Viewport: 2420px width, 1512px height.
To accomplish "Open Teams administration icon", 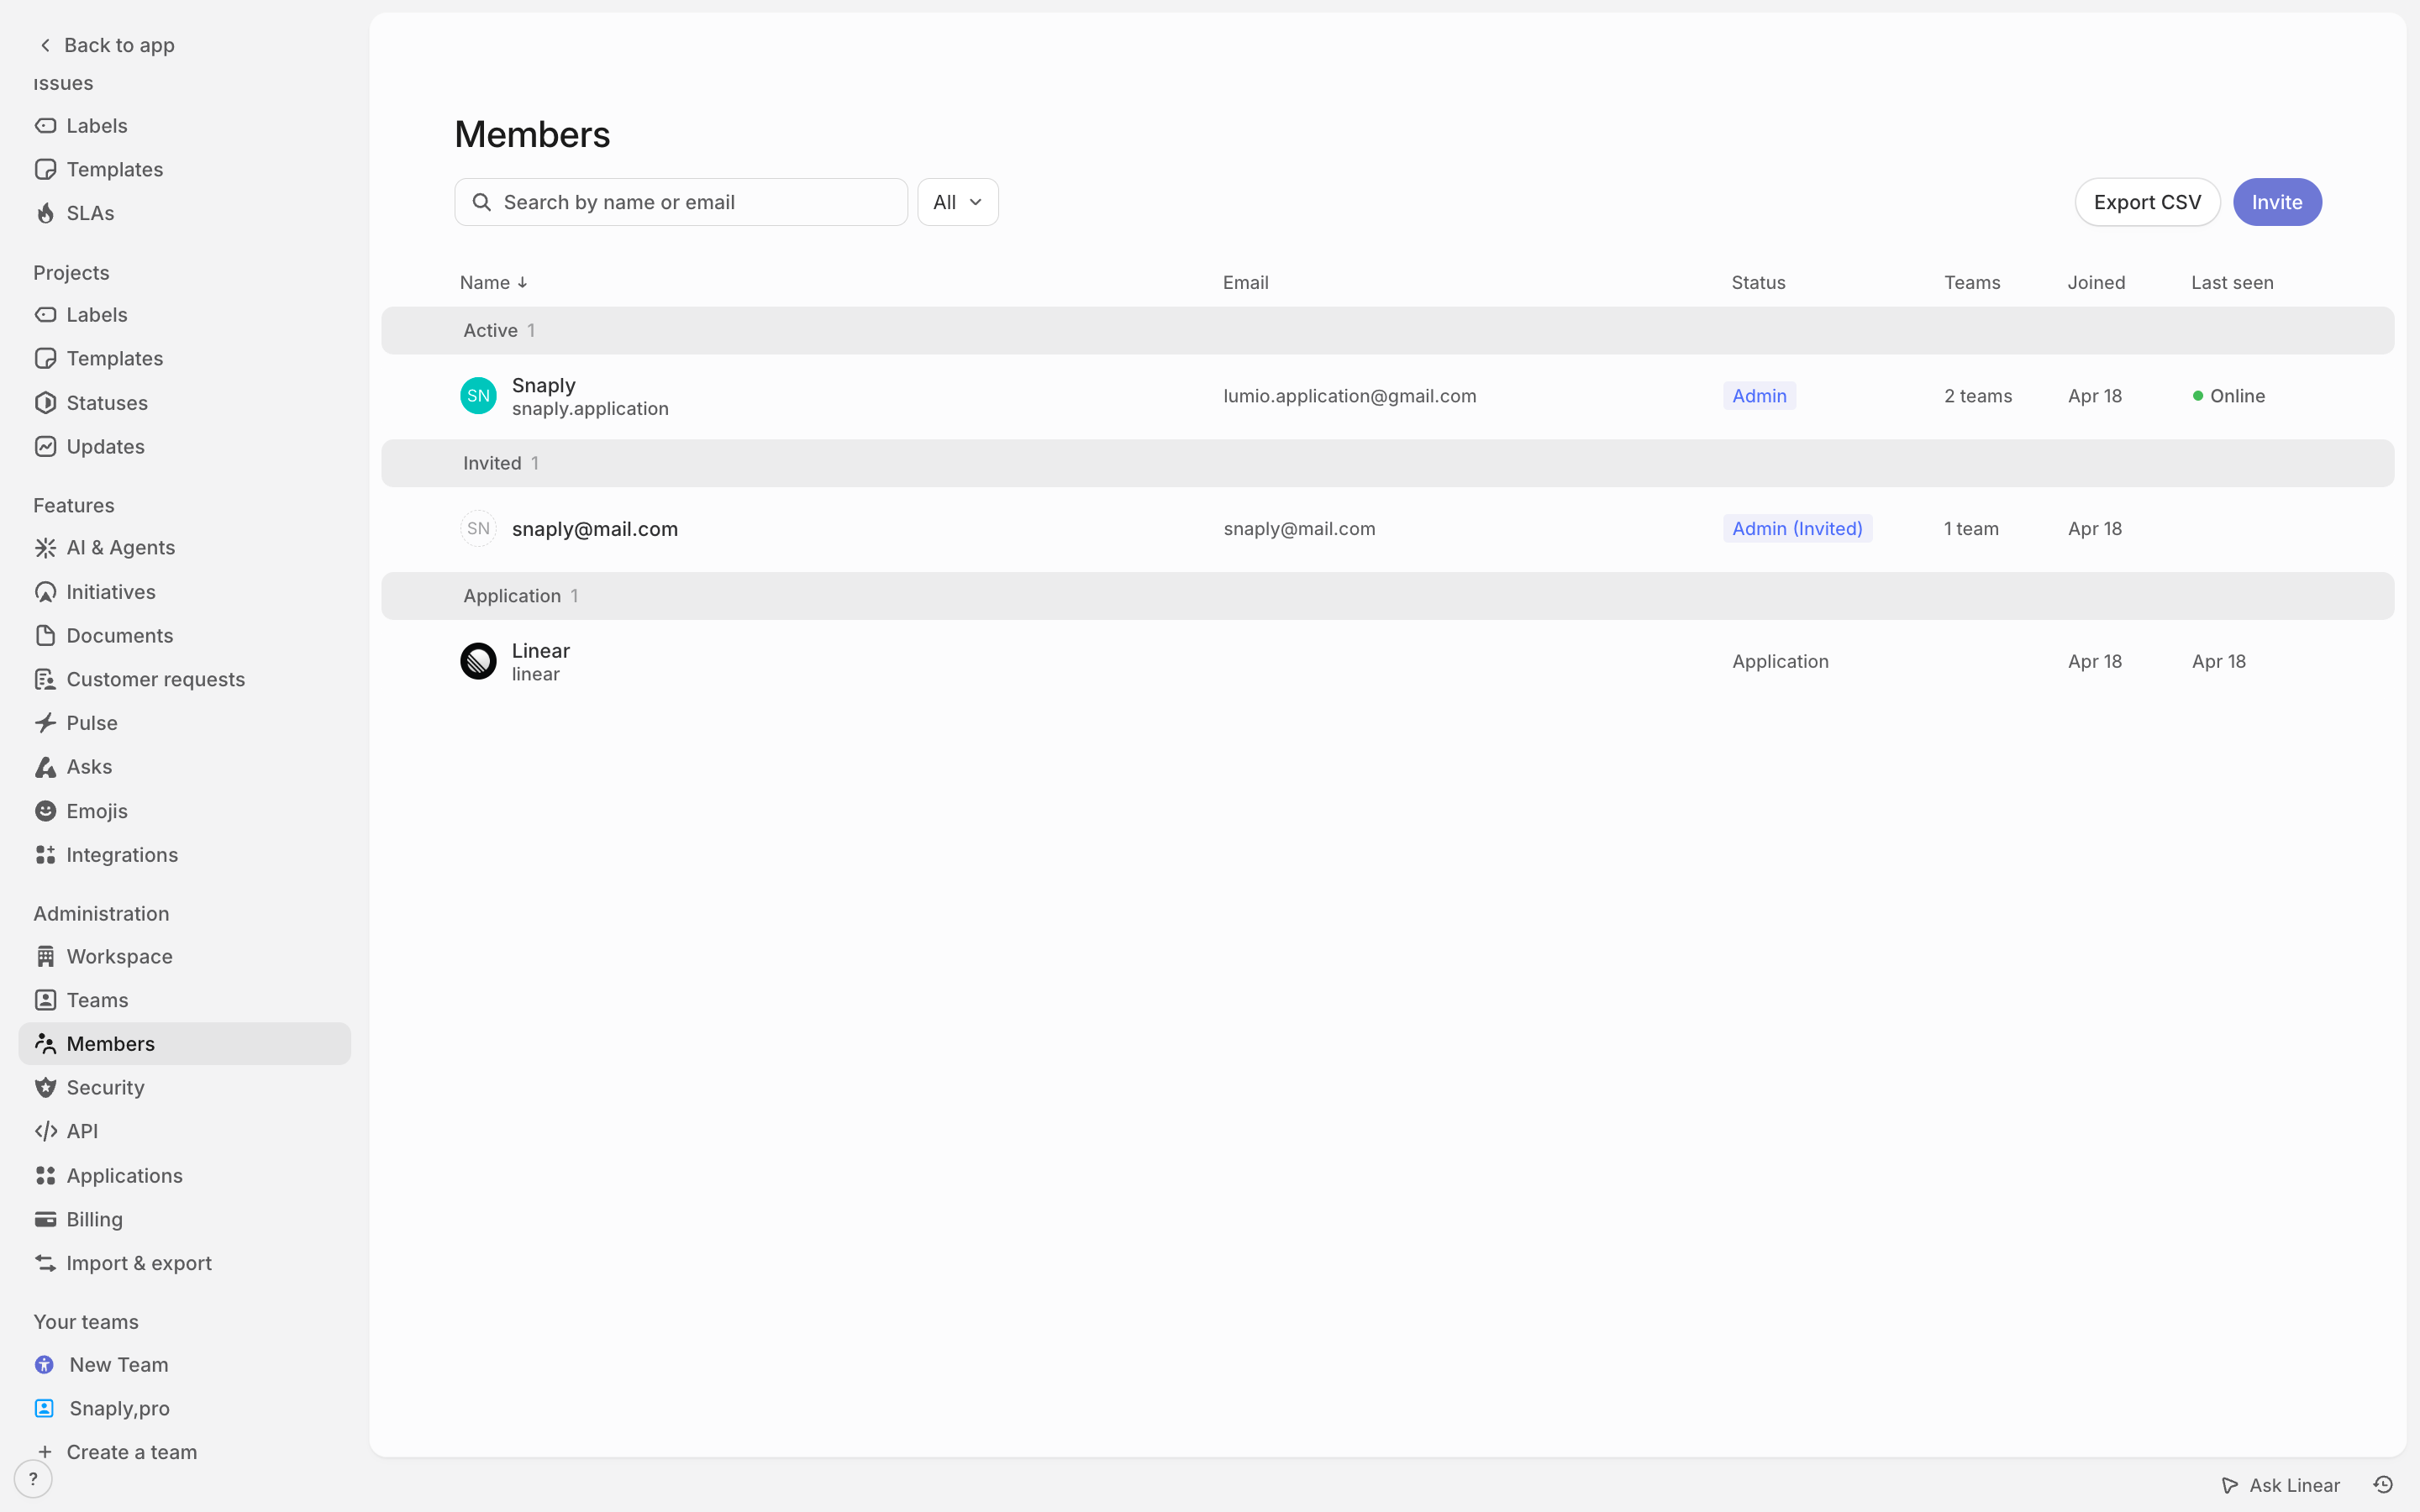I will click(45, 1000).
